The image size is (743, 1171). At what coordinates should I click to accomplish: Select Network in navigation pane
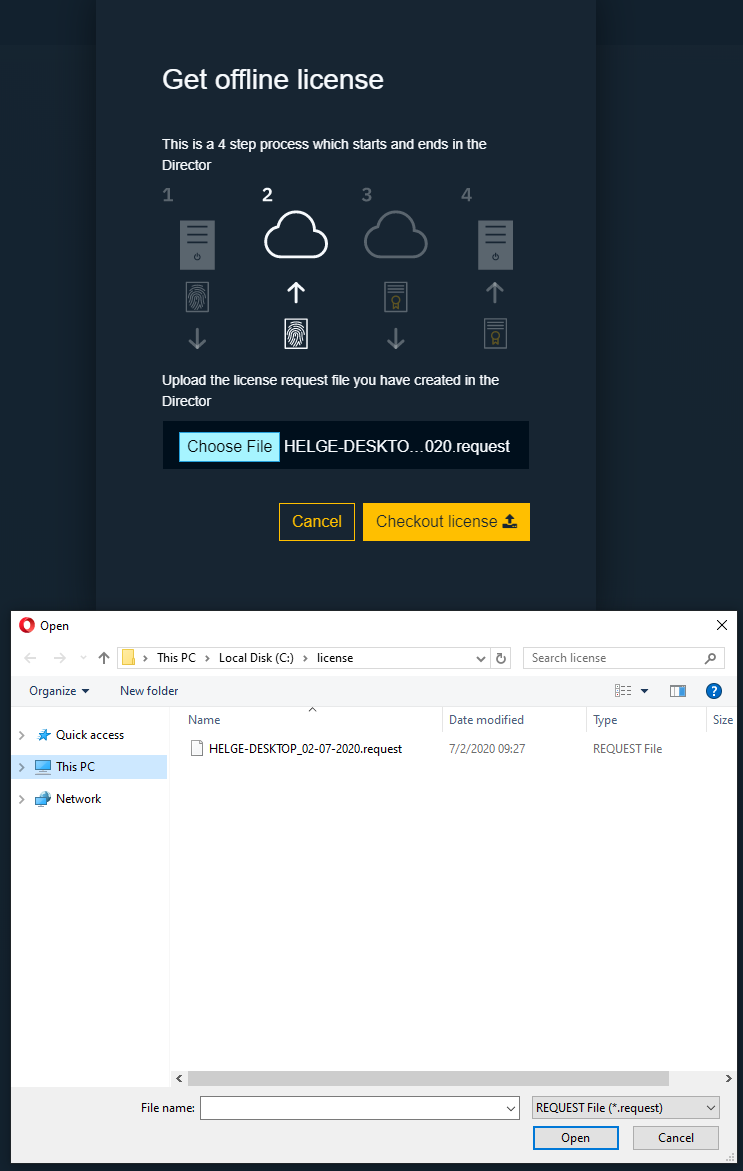(78, 798)
